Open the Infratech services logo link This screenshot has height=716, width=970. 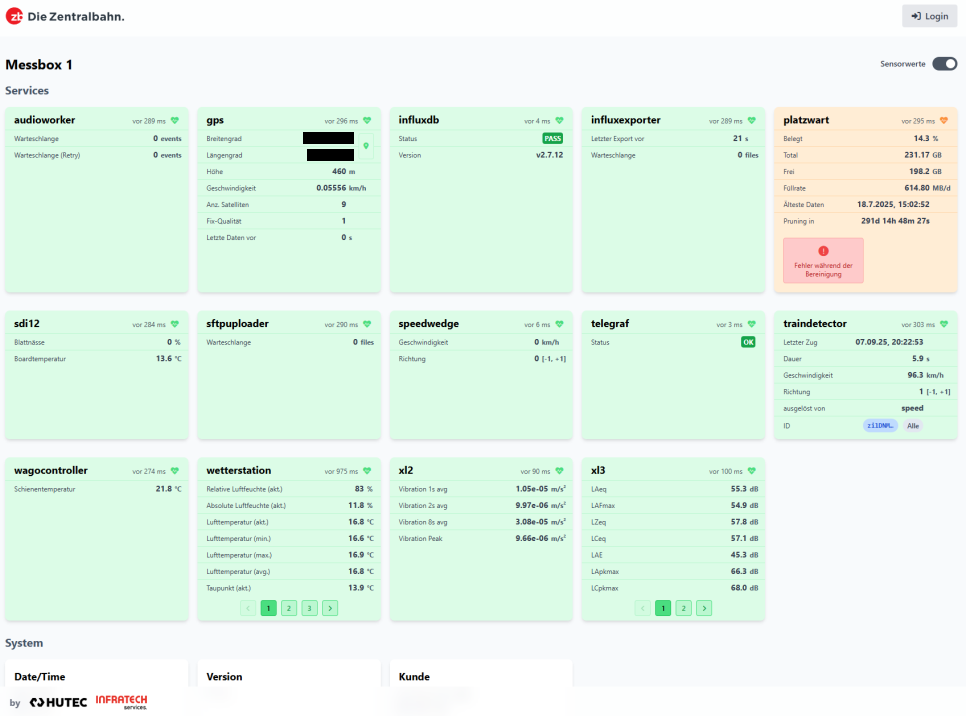(121, 702)
